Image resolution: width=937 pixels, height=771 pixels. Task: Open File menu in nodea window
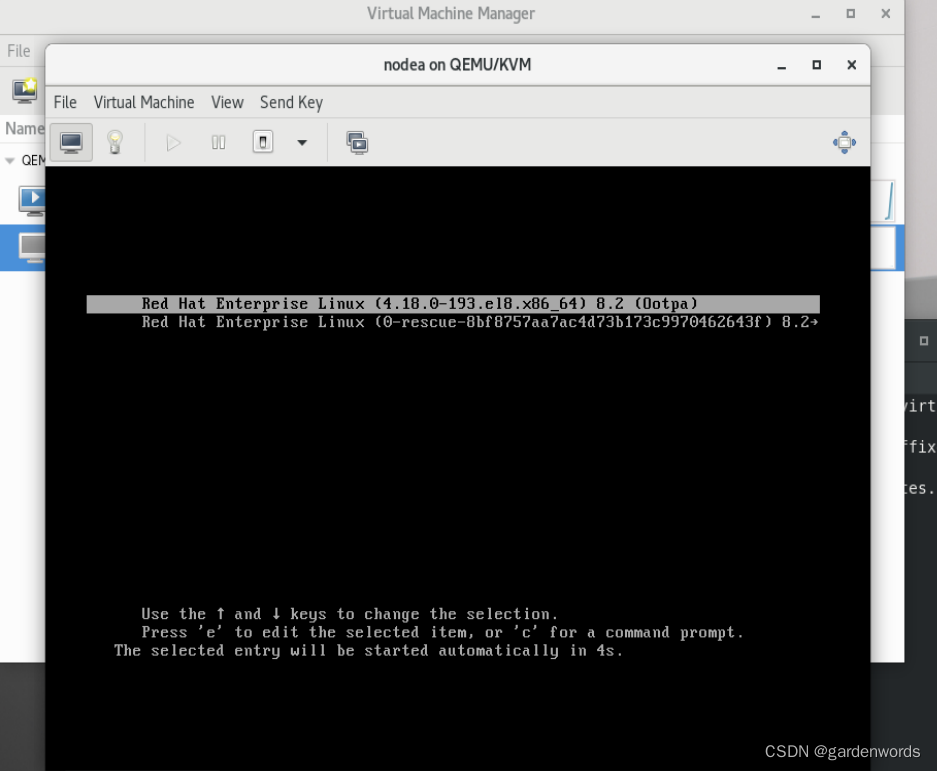[x=65, y=102]
